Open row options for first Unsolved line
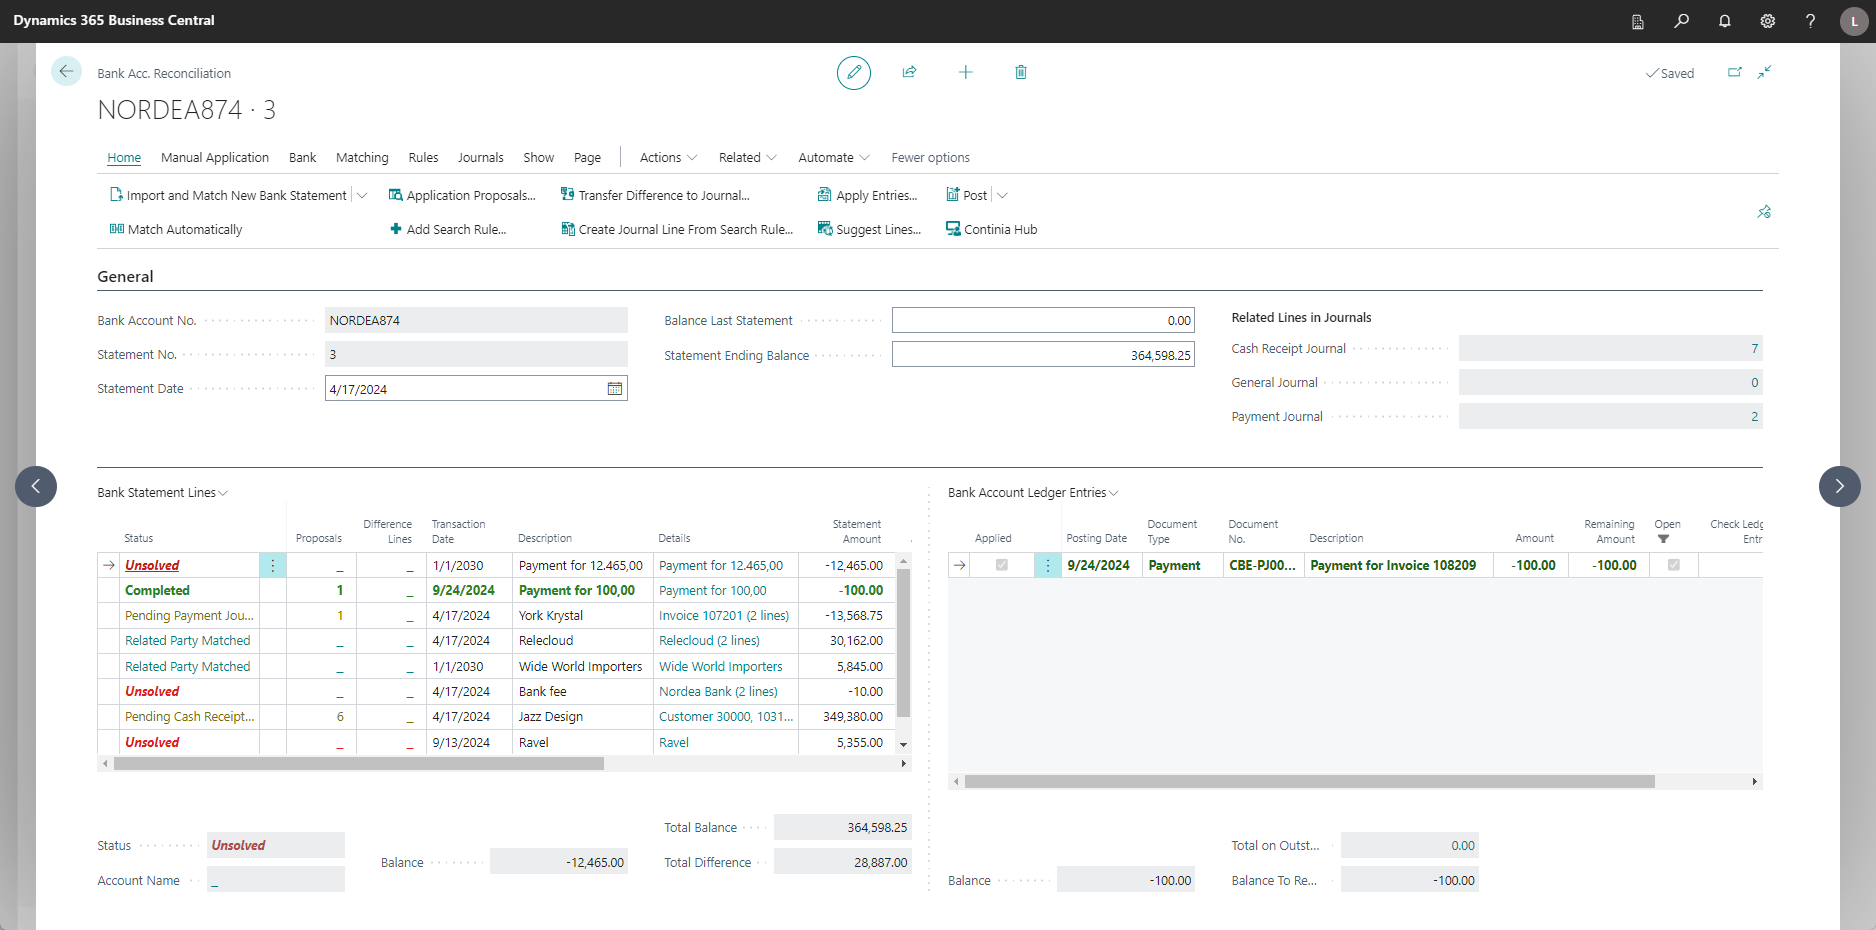 point(273,565)
